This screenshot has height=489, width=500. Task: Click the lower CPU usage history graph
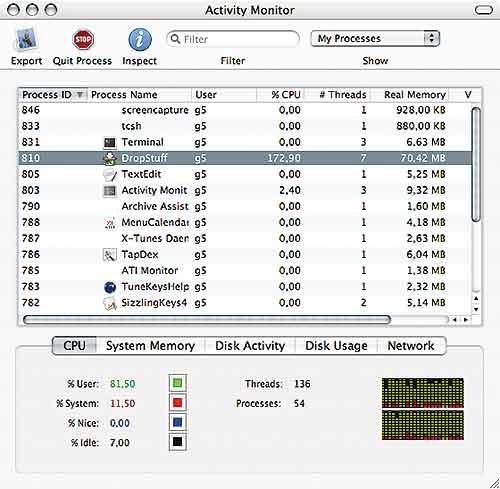pos(423,425)
